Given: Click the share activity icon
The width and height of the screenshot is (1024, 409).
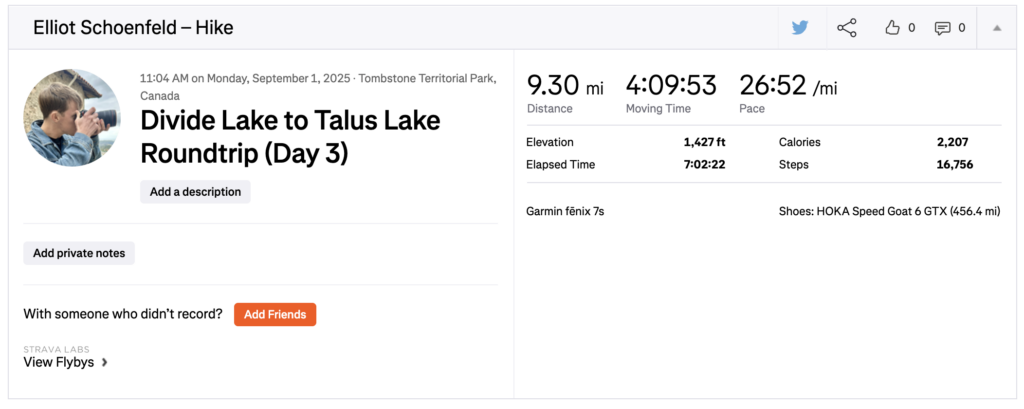Looking at the screenshot, I should point(847,28).
